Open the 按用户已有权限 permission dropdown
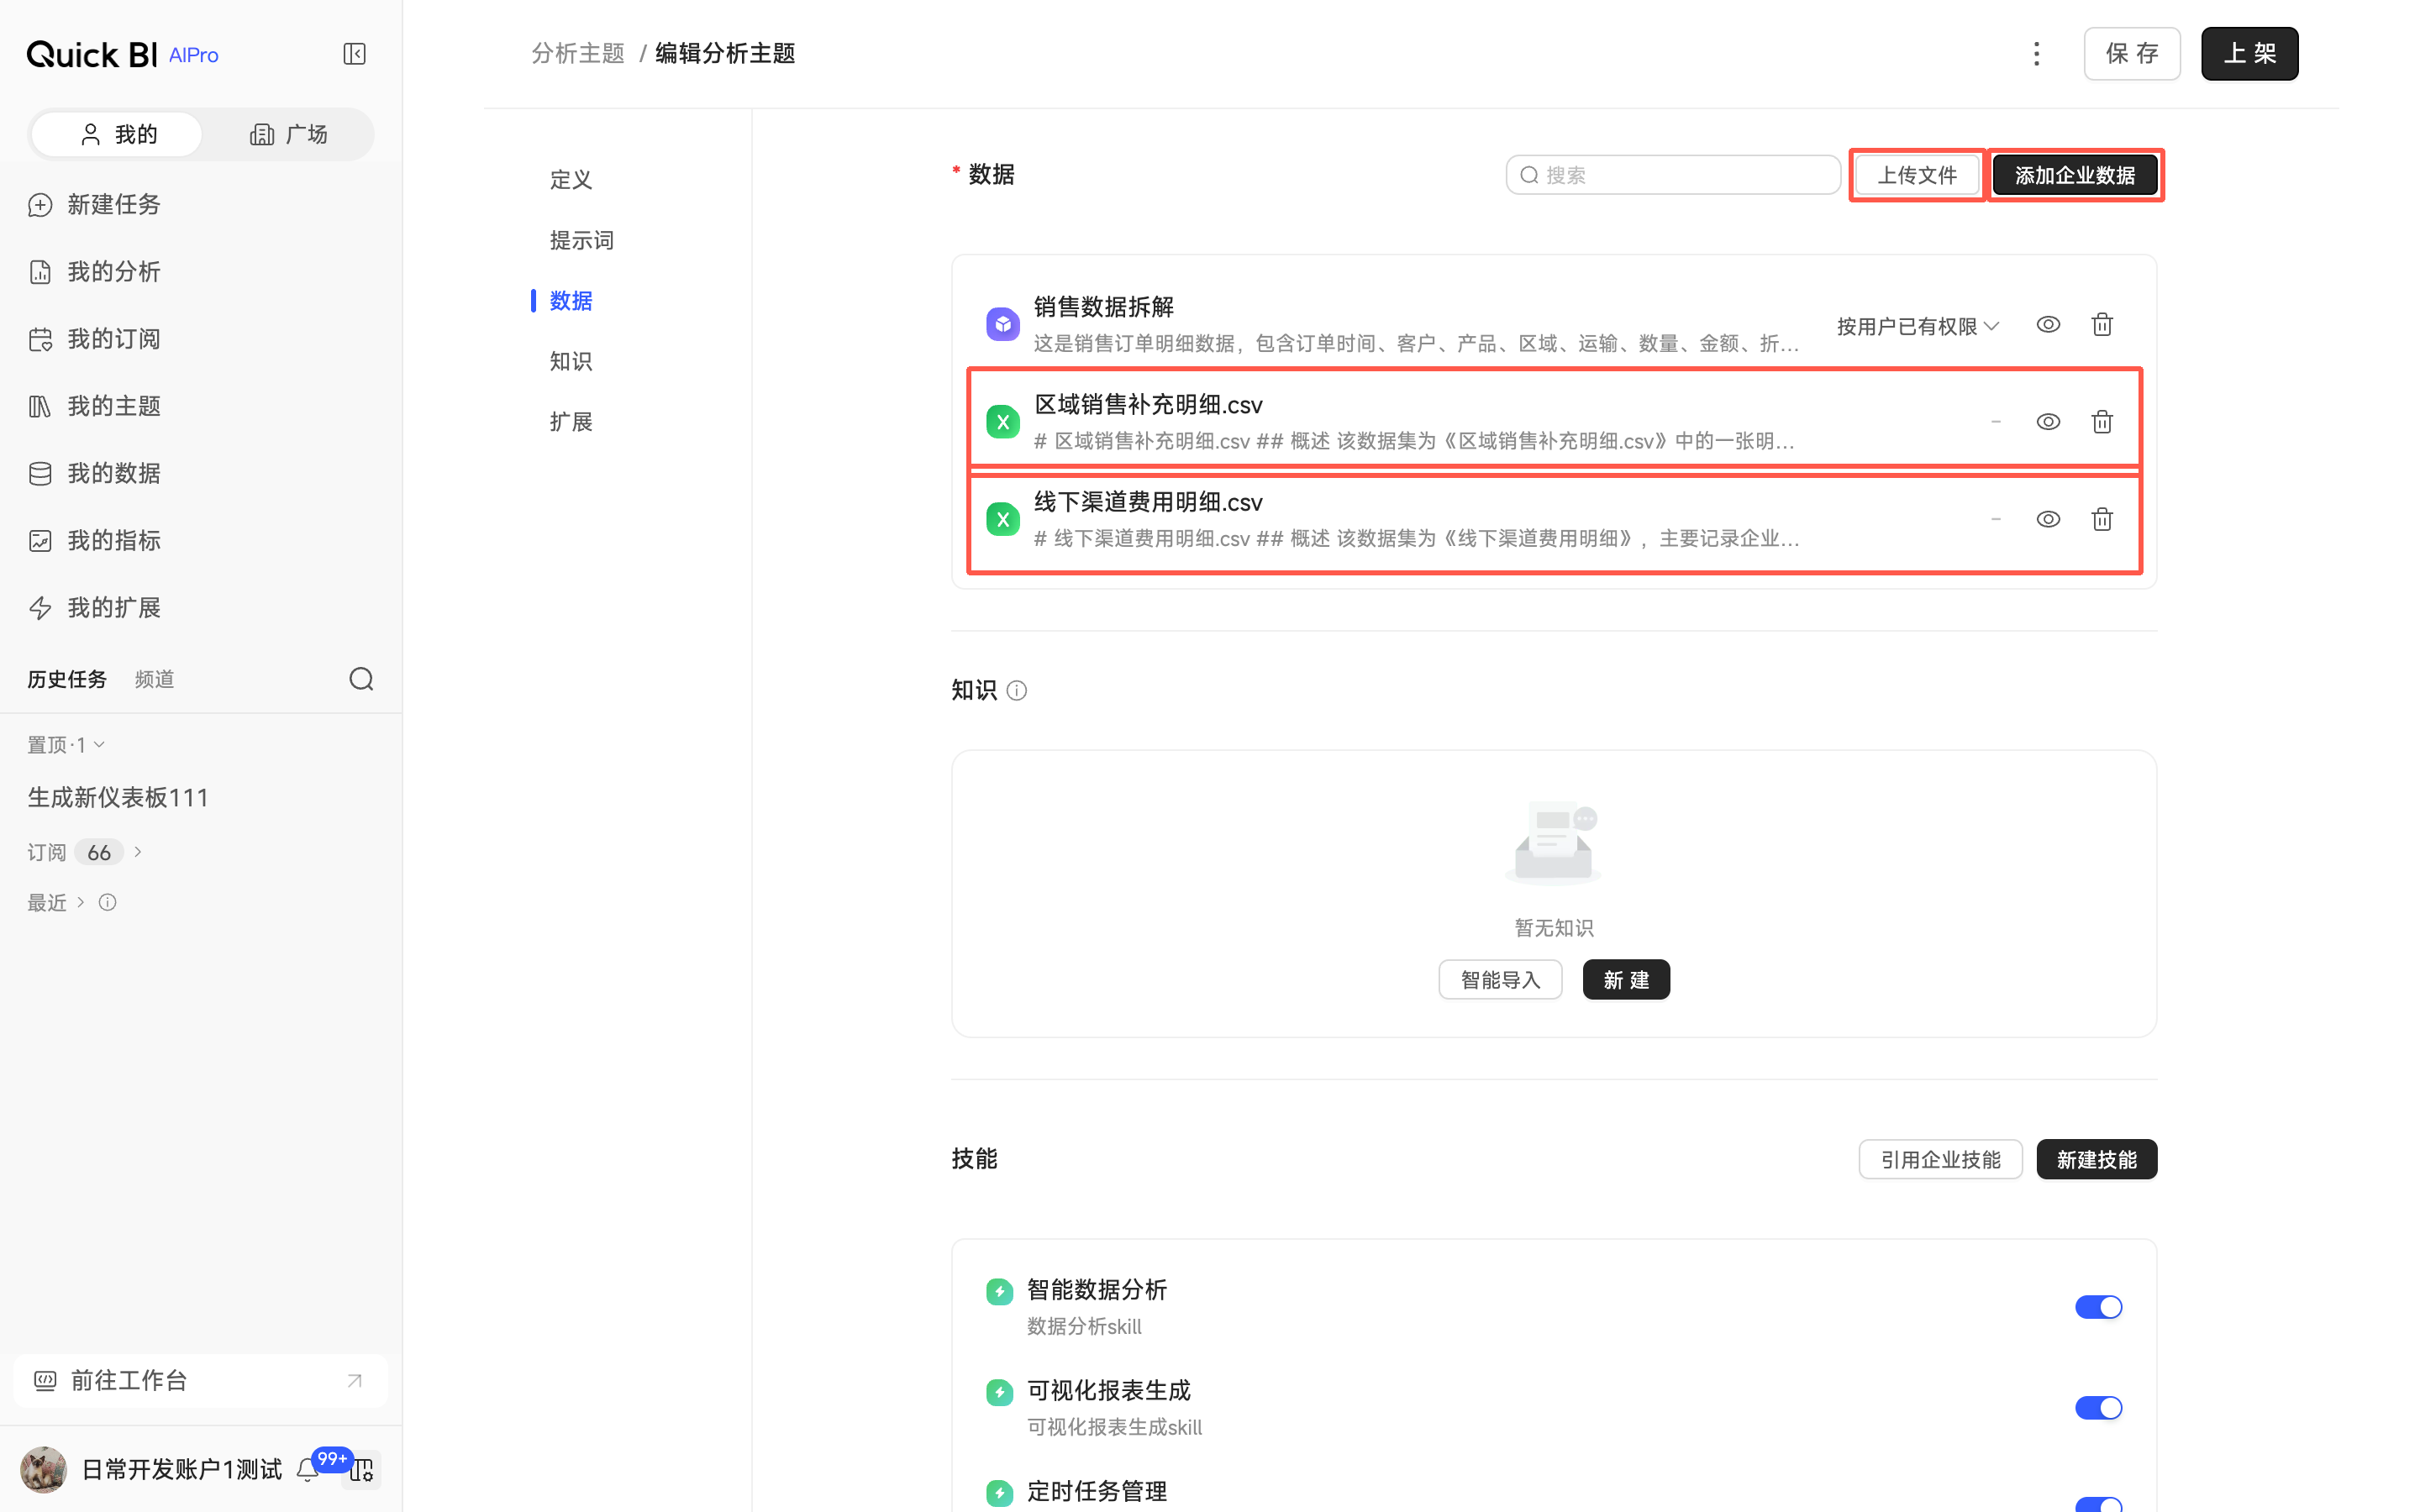Screen dimensions: 2420x1512 [x=1917, y=326]
